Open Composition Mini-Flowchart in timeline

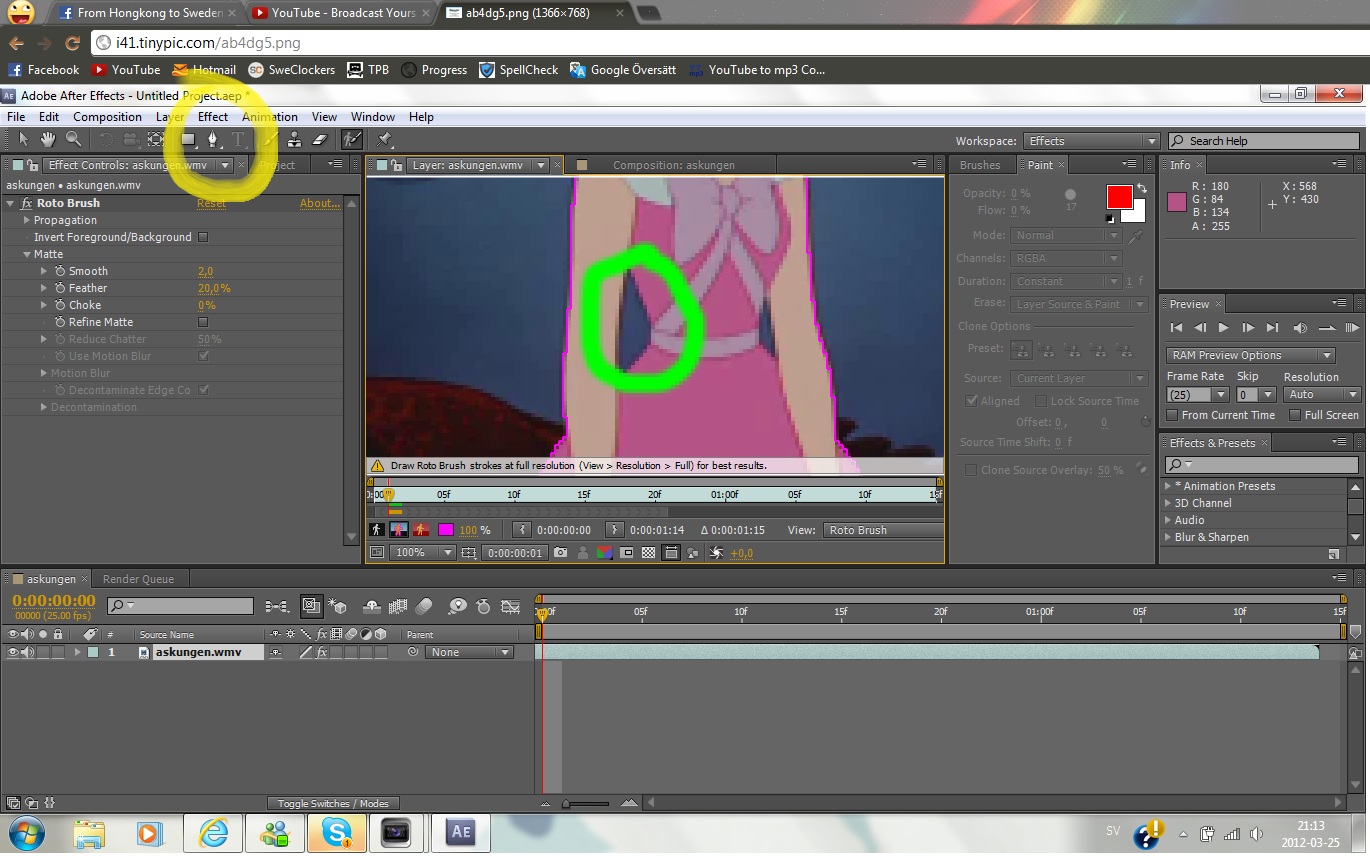(277, 606)
